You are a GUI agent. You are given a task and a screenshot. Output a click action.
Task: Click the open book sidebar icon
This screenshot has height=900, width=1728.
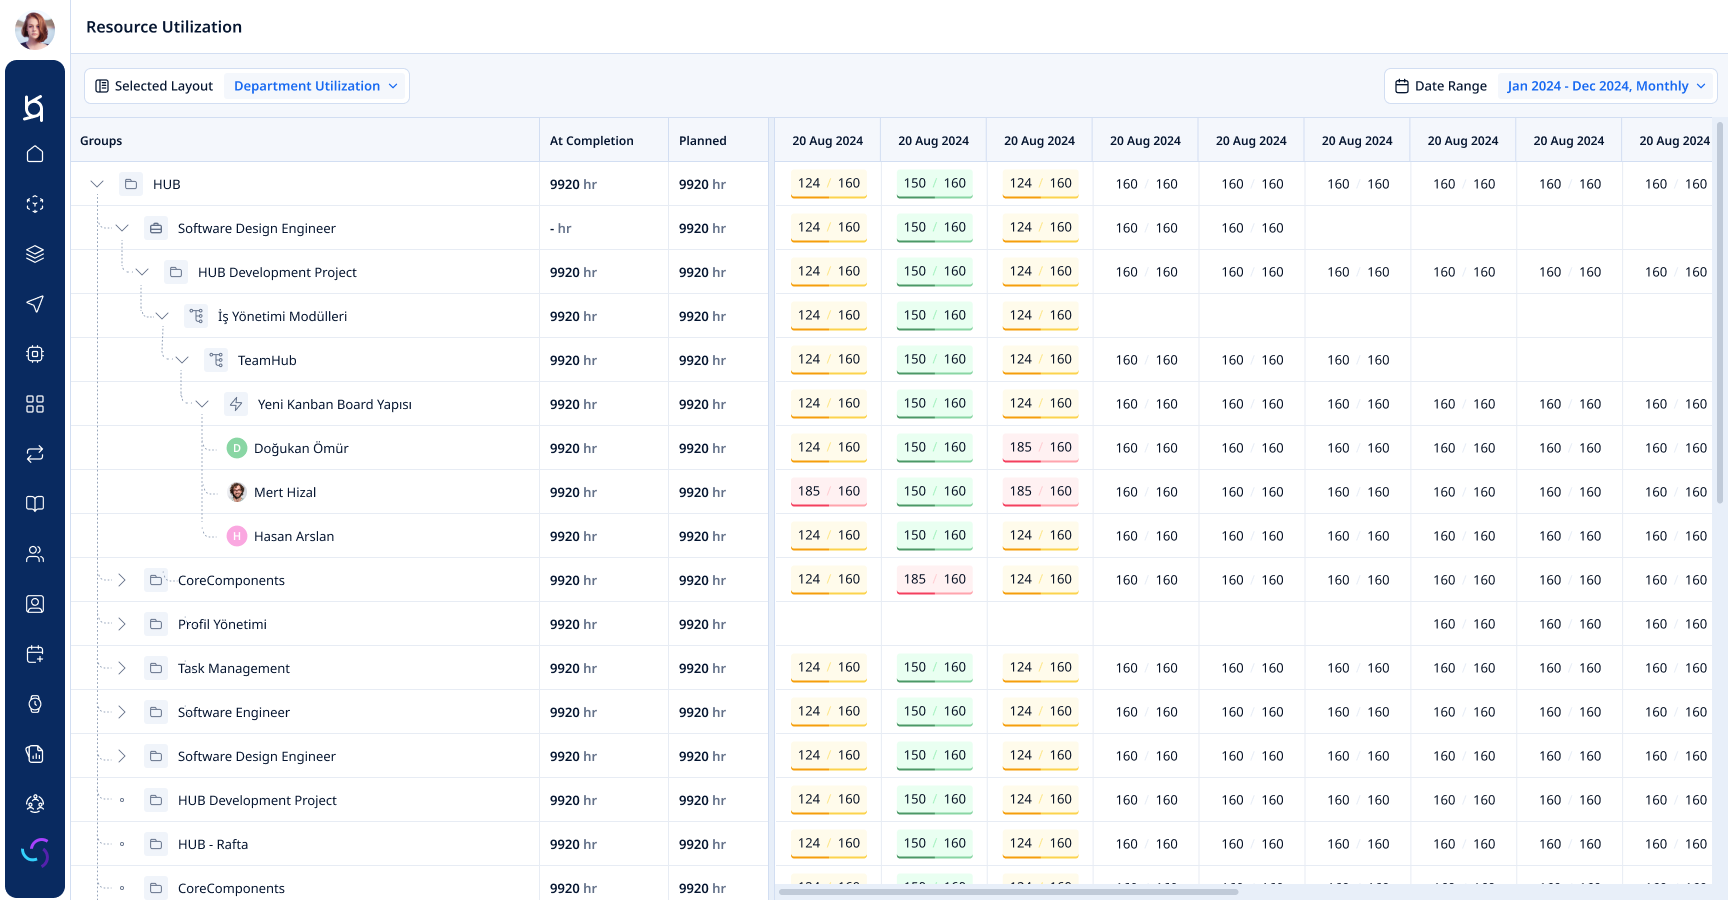tap(35, 504)
